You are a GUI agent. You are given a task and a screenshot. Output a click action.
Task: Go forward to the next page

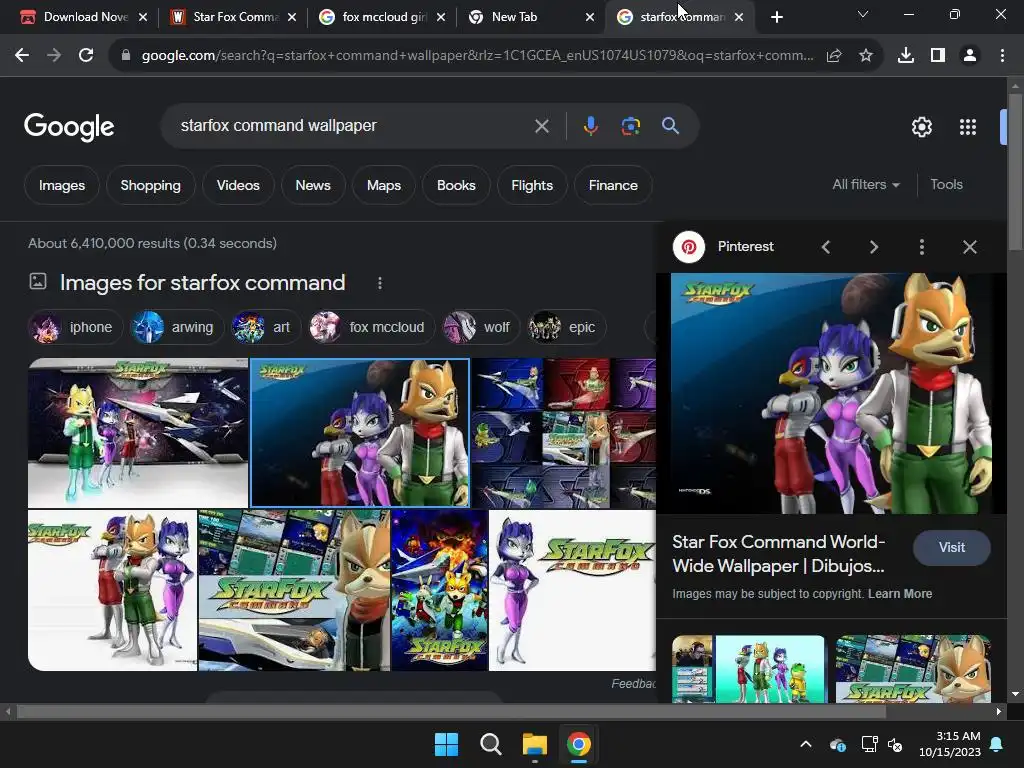54,56
